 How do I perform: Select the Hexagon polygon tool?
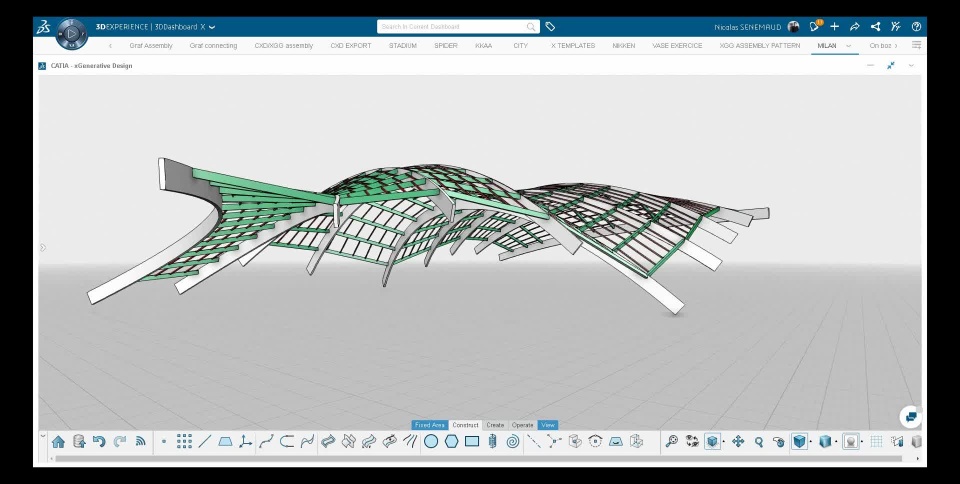pos(452,441)
